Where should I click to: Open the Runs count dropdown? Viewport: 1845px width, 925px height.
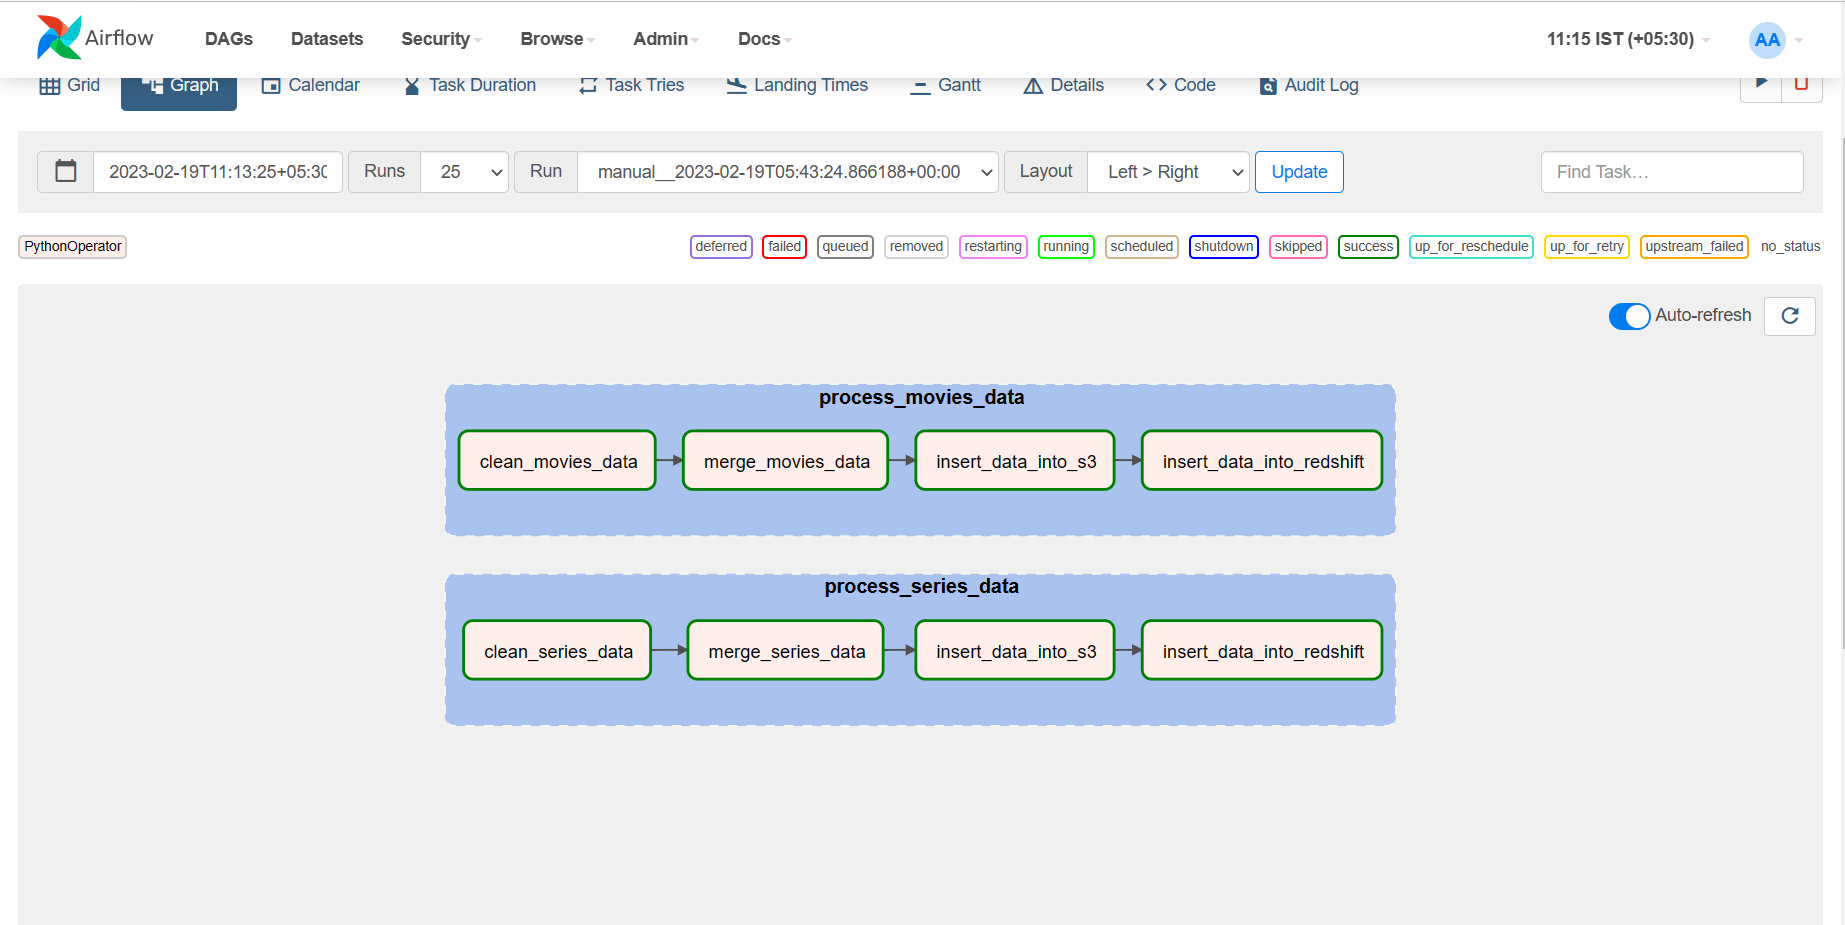click(464, 171)
